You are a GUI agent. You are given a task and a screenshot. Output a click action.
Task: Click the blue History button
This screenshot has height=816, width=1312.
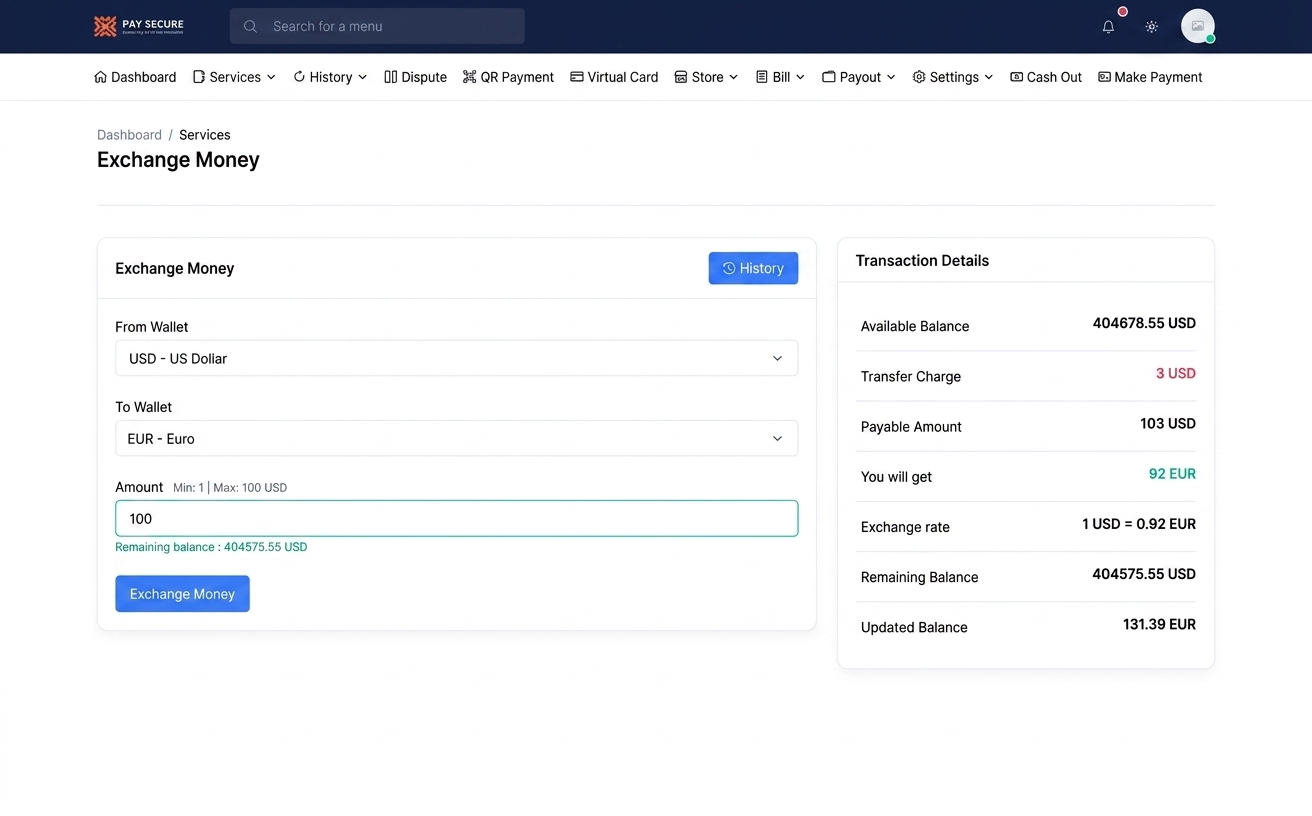(753, 268)
